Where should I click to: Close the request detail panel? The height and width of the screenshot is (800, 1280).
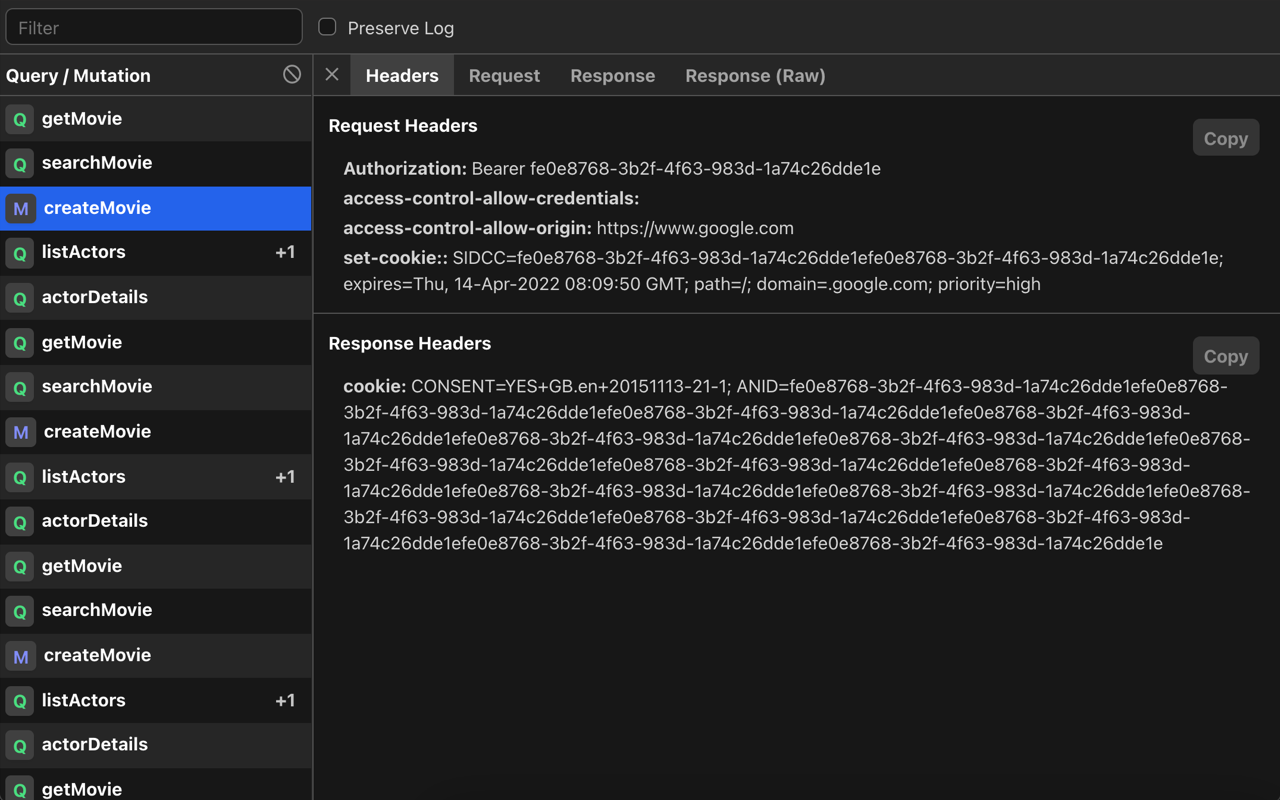point(331,74)
